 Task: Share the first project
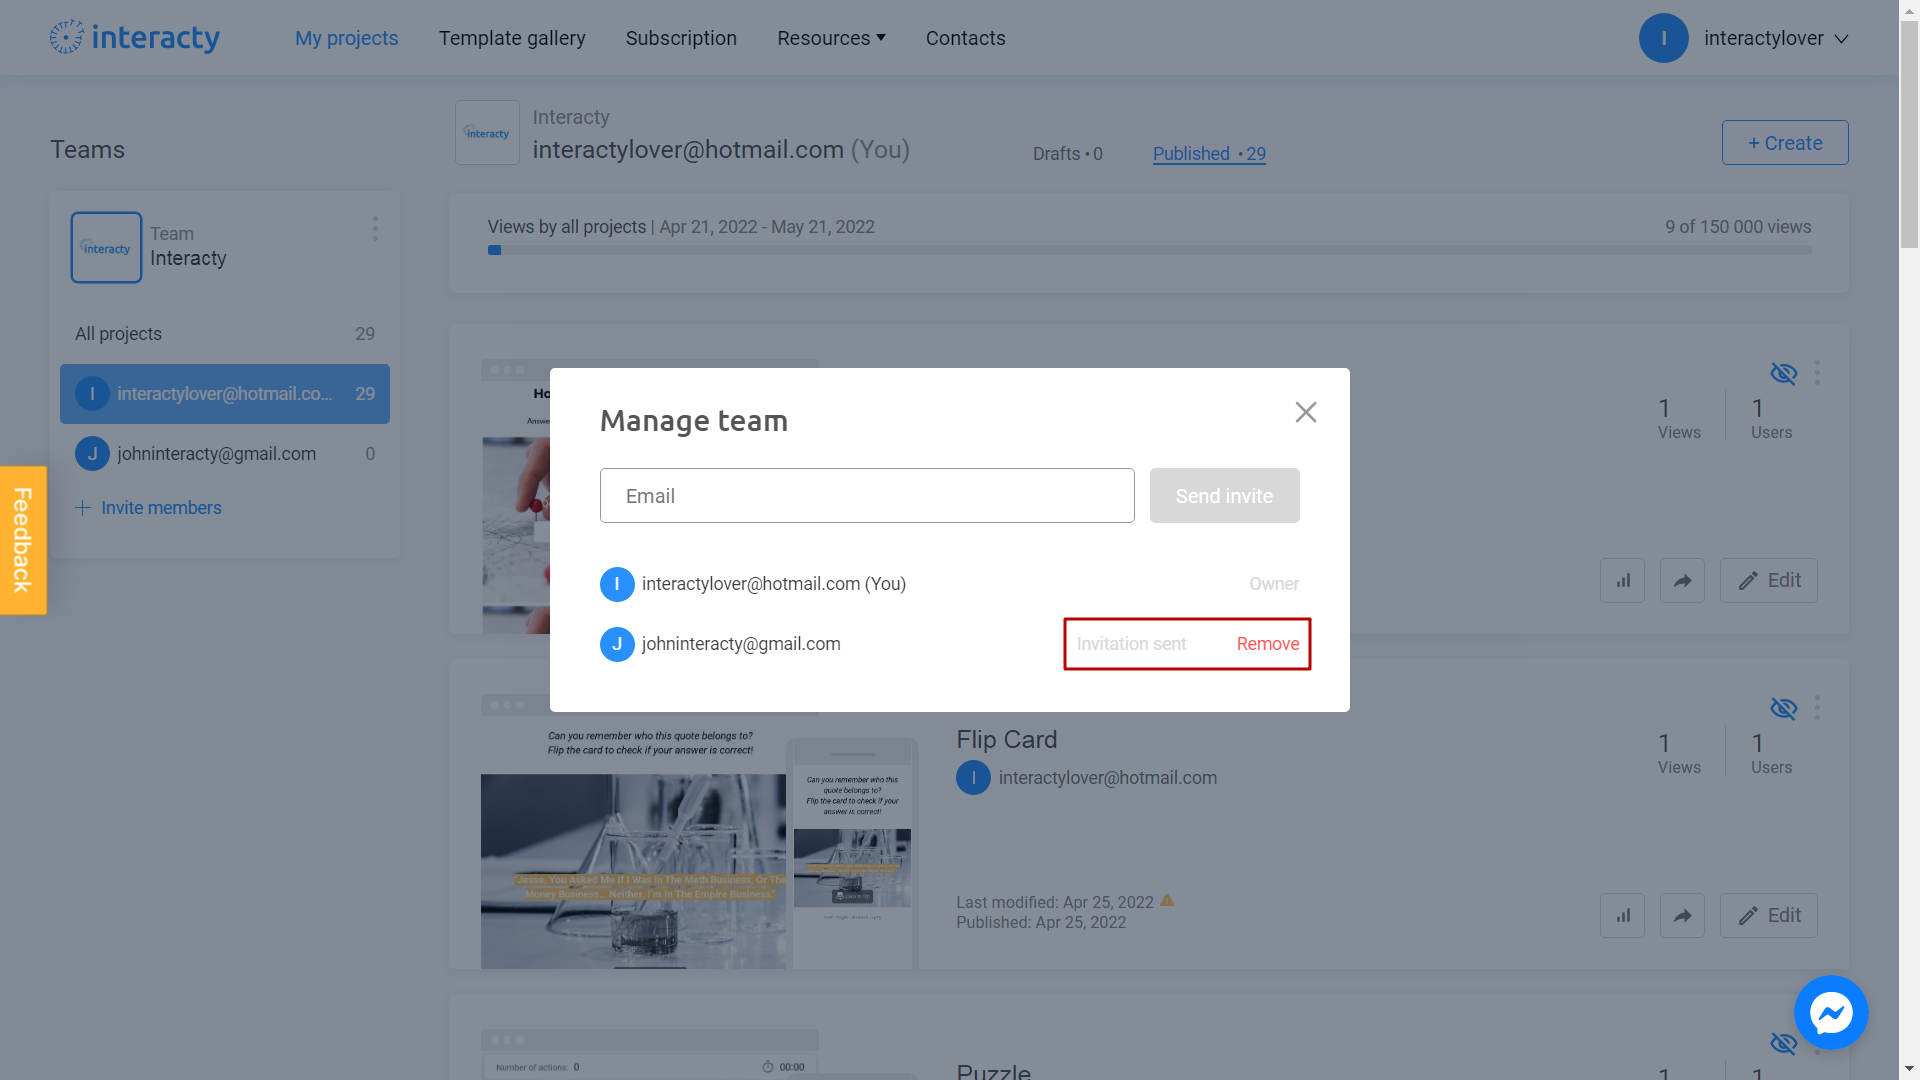(1682, 581)
